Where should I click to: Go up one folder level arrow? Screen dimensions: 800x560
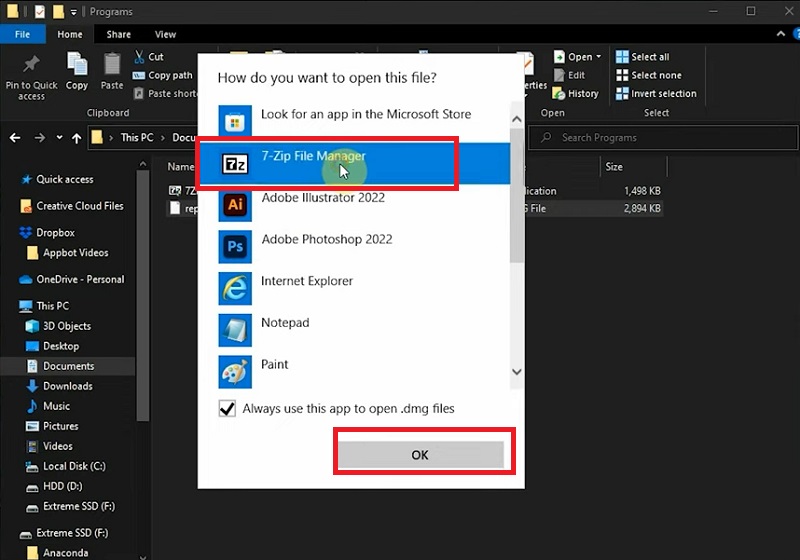(x=77, y=138)
